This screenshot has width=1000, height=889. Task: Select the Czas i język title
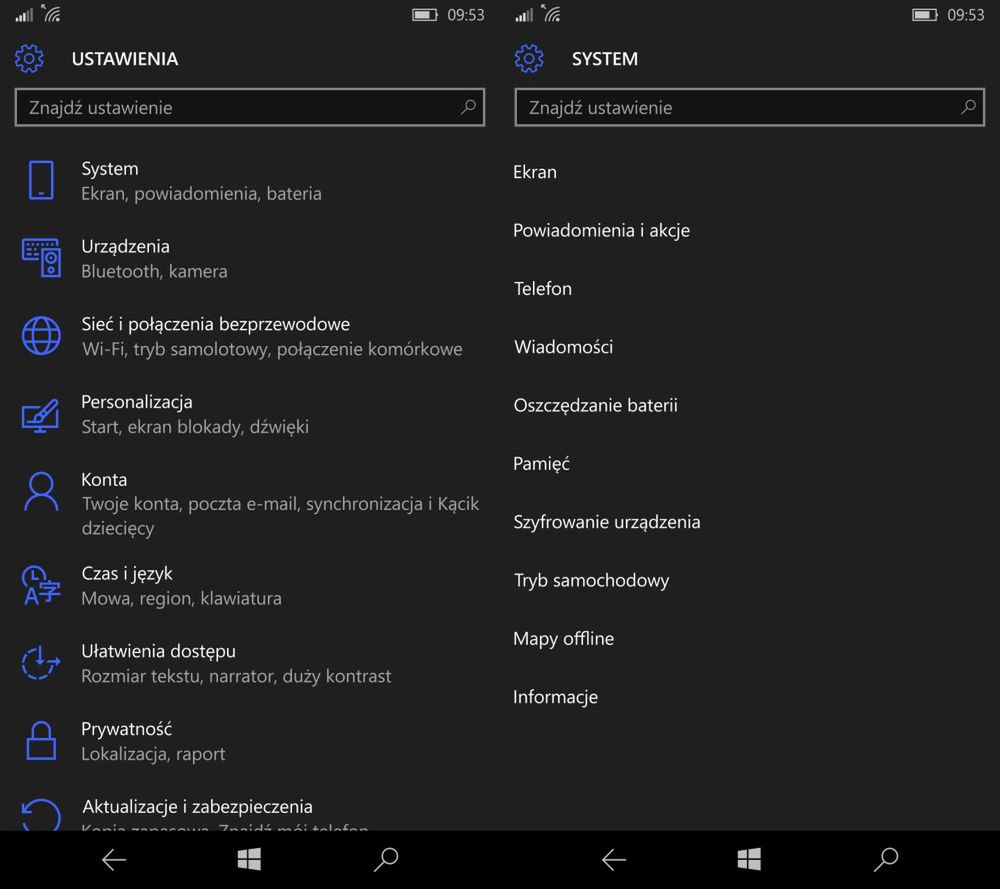[127, 573]
